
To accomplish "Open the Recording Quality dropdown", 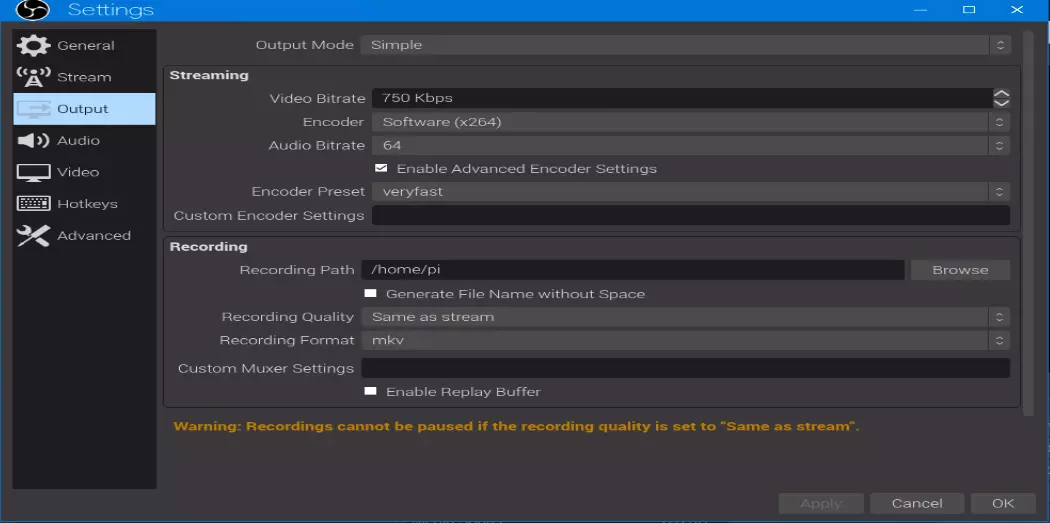I will (685, 317).
